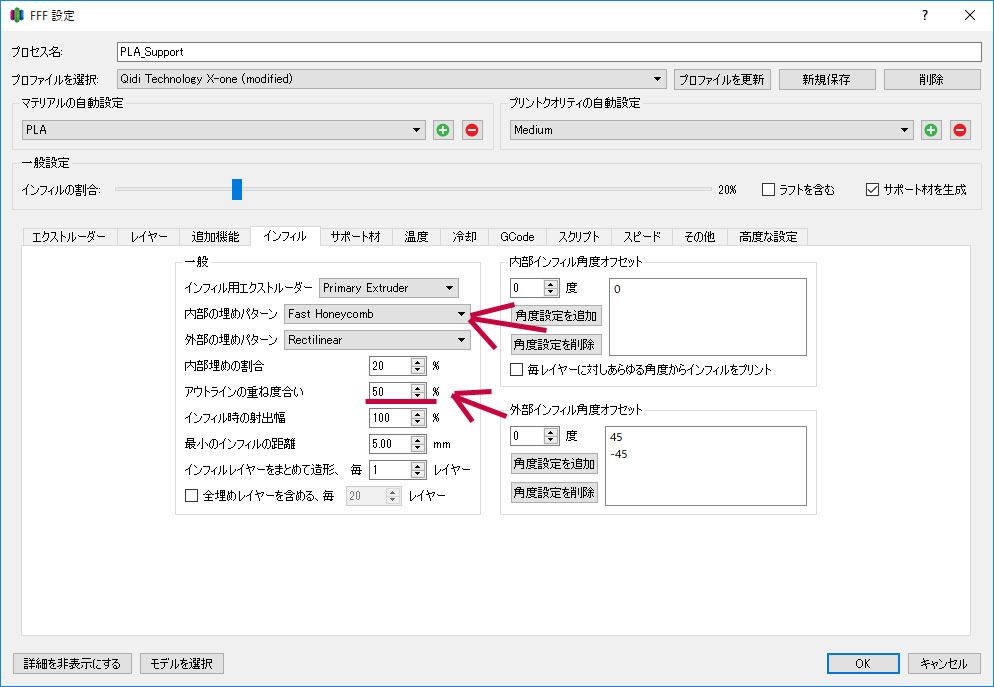Image resolution: width=994 pixels, height=687 pixels.
Task: Toggle 全埋めレイヤーを含める checkbox
Action: pos(192,495)
